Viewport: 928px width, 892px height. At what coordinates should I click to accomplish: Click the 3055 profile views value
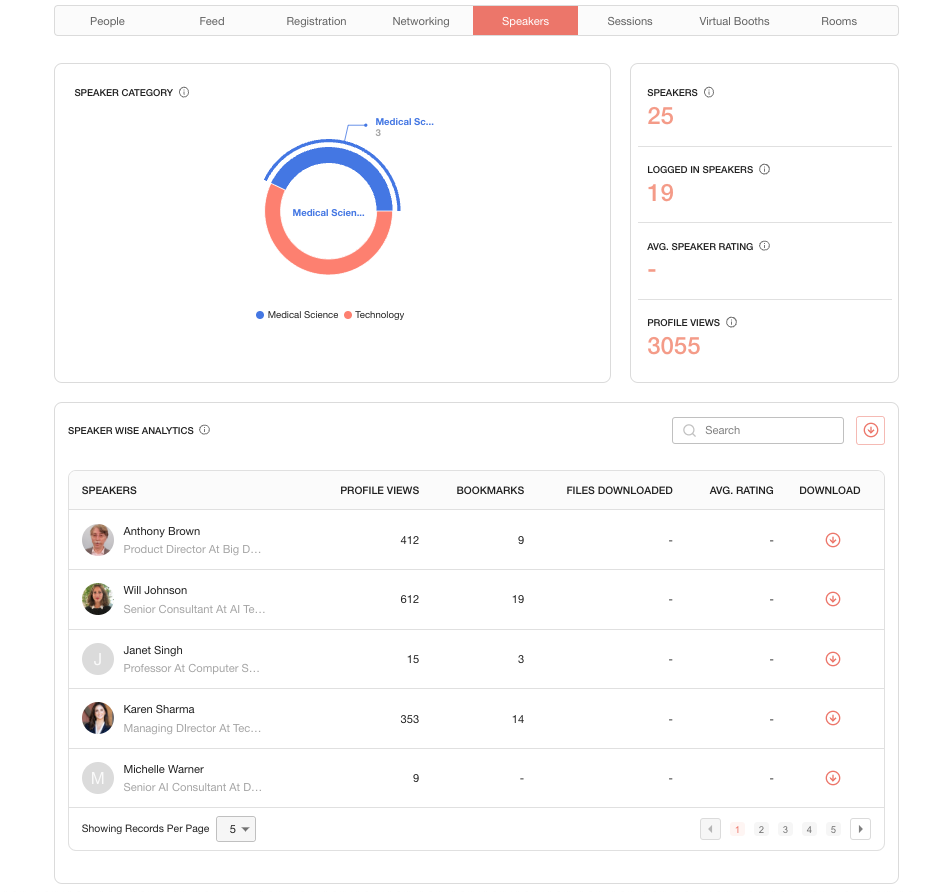[674, 346]
